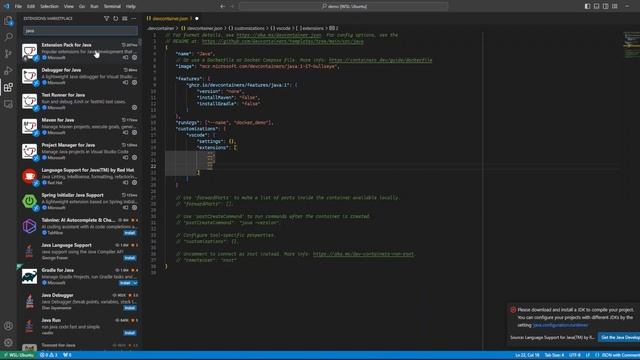Open the Search view in activity bar
Screen dimensions: 640x360
pos(8,37)
